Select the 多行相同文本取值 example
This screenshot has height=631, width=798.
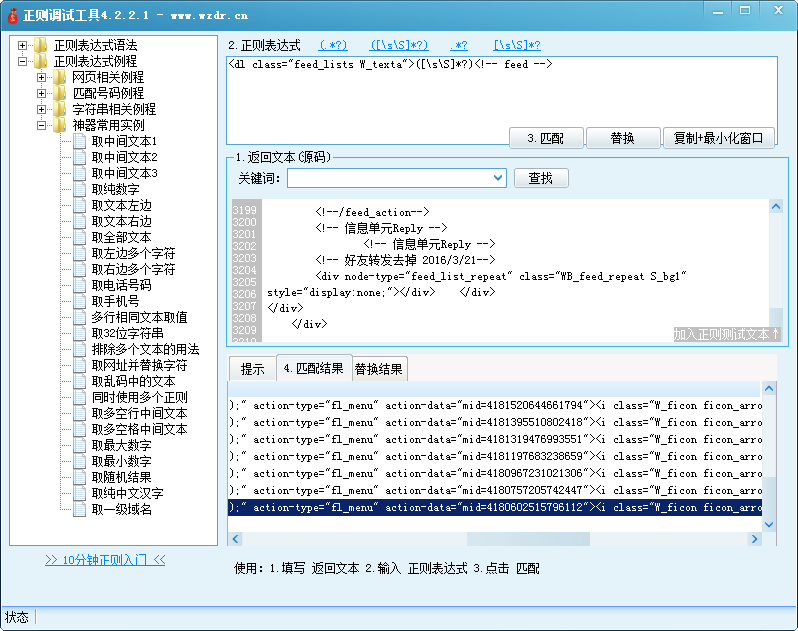click(139, 317)
